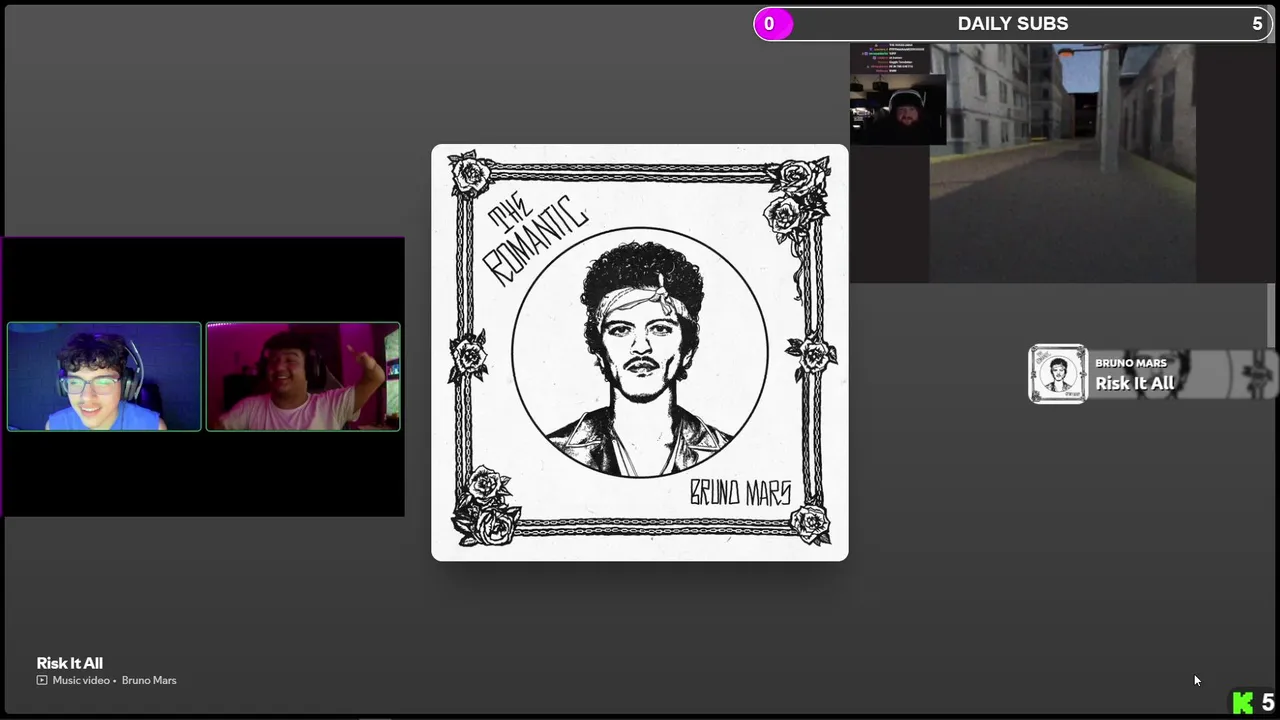Click the DAILY SUBS progress bar
1280x720 pixels.
[x=1013, y=24]
